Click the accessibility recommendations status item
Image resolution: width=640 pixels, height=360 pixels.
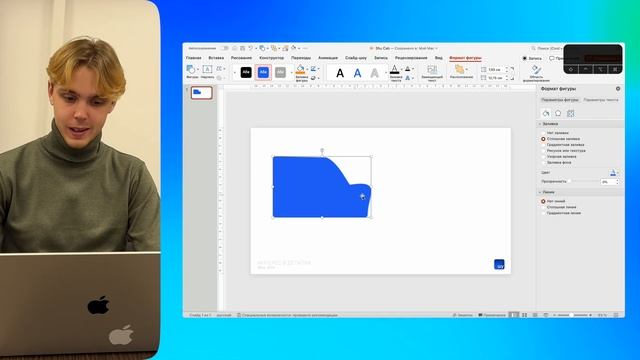pos(287,315)
